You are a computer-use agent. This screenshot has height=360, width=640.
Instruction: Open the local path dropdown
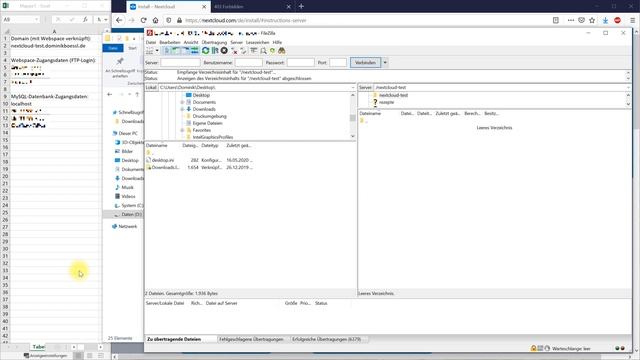coord(353,87)
